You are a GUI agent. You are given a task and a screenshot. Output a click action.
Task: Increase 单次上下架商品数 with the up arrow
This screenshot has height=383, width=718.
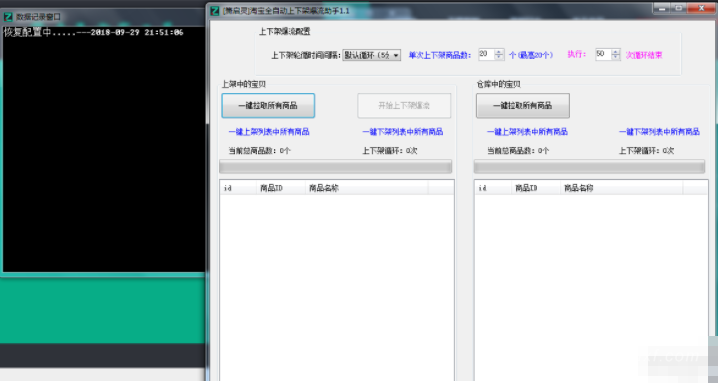click(x=499, y=52)
